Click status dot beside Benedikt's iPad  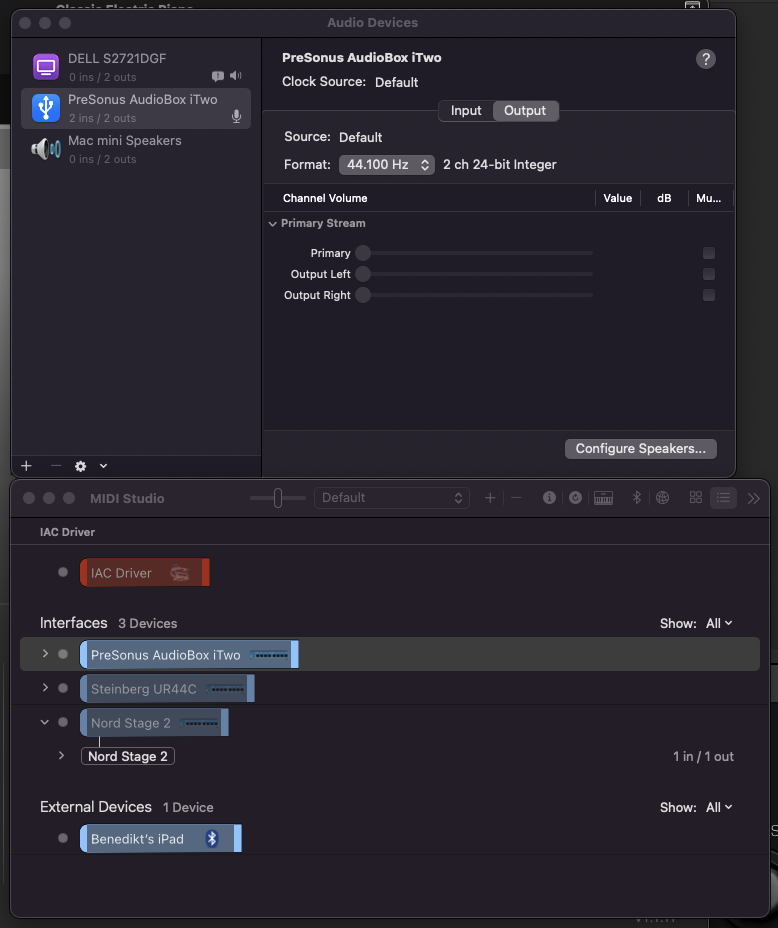point(63,838)
